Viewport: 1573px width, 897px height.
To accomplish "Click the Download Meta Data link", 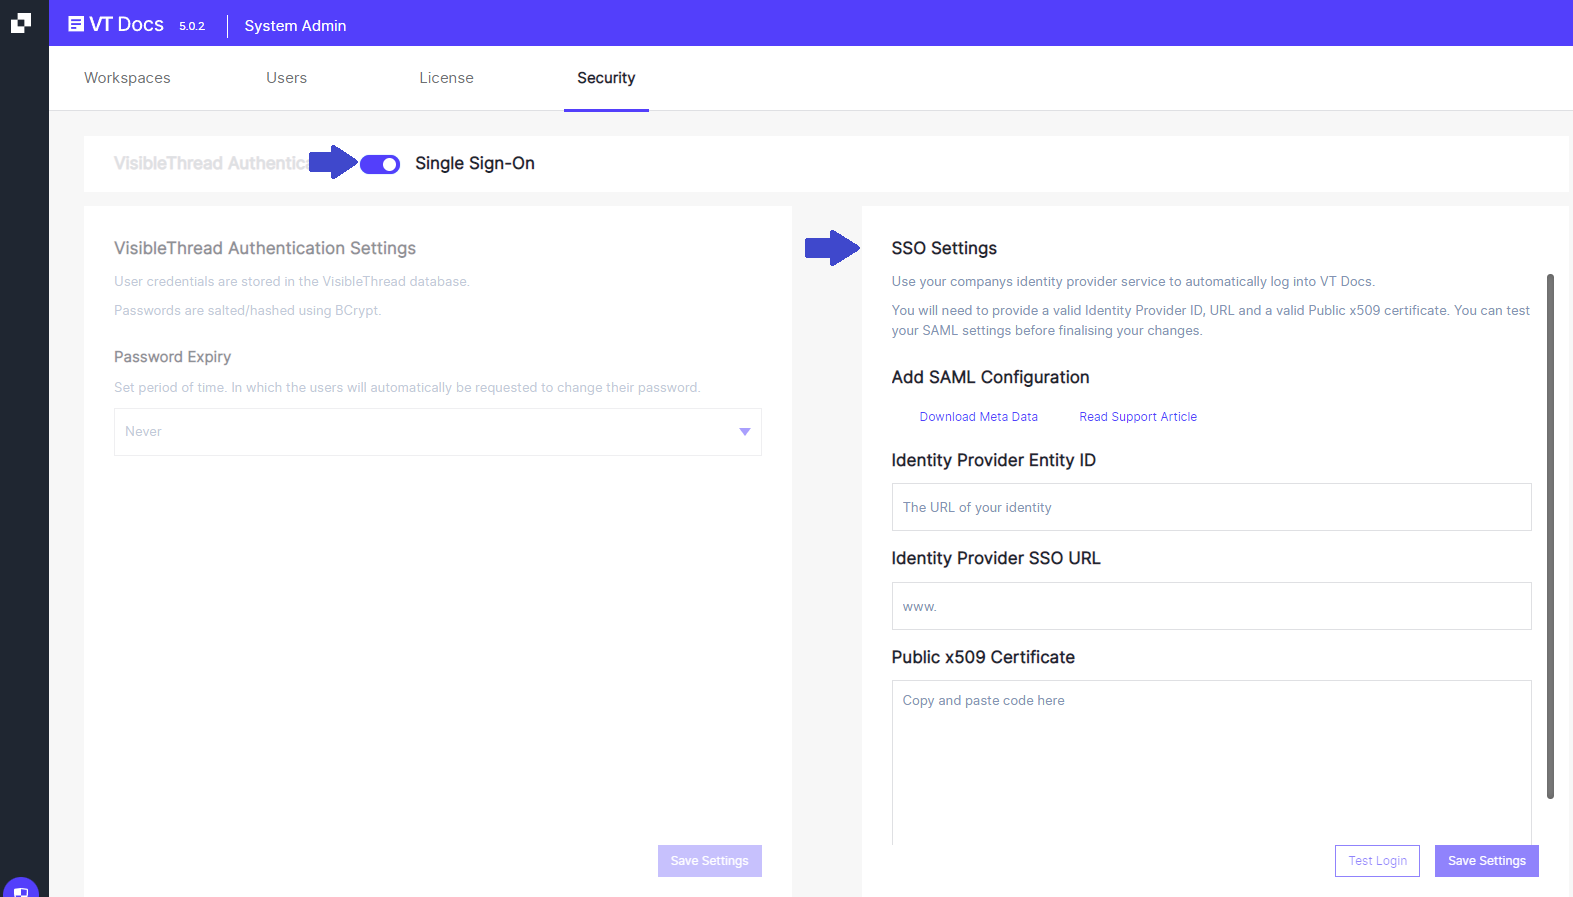I will 979,417.
